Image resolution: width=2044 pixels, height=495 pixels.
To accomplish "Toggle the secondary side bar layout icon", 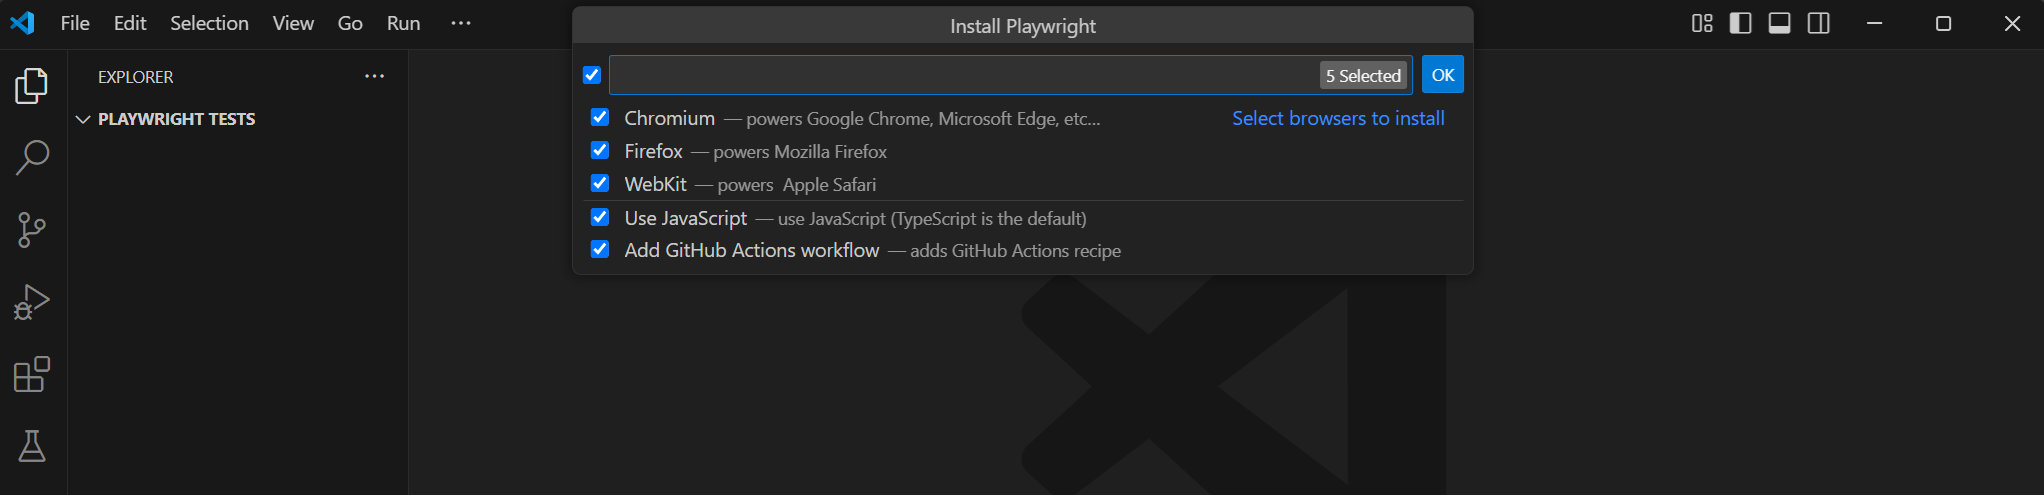I will tap(1818, 23).
